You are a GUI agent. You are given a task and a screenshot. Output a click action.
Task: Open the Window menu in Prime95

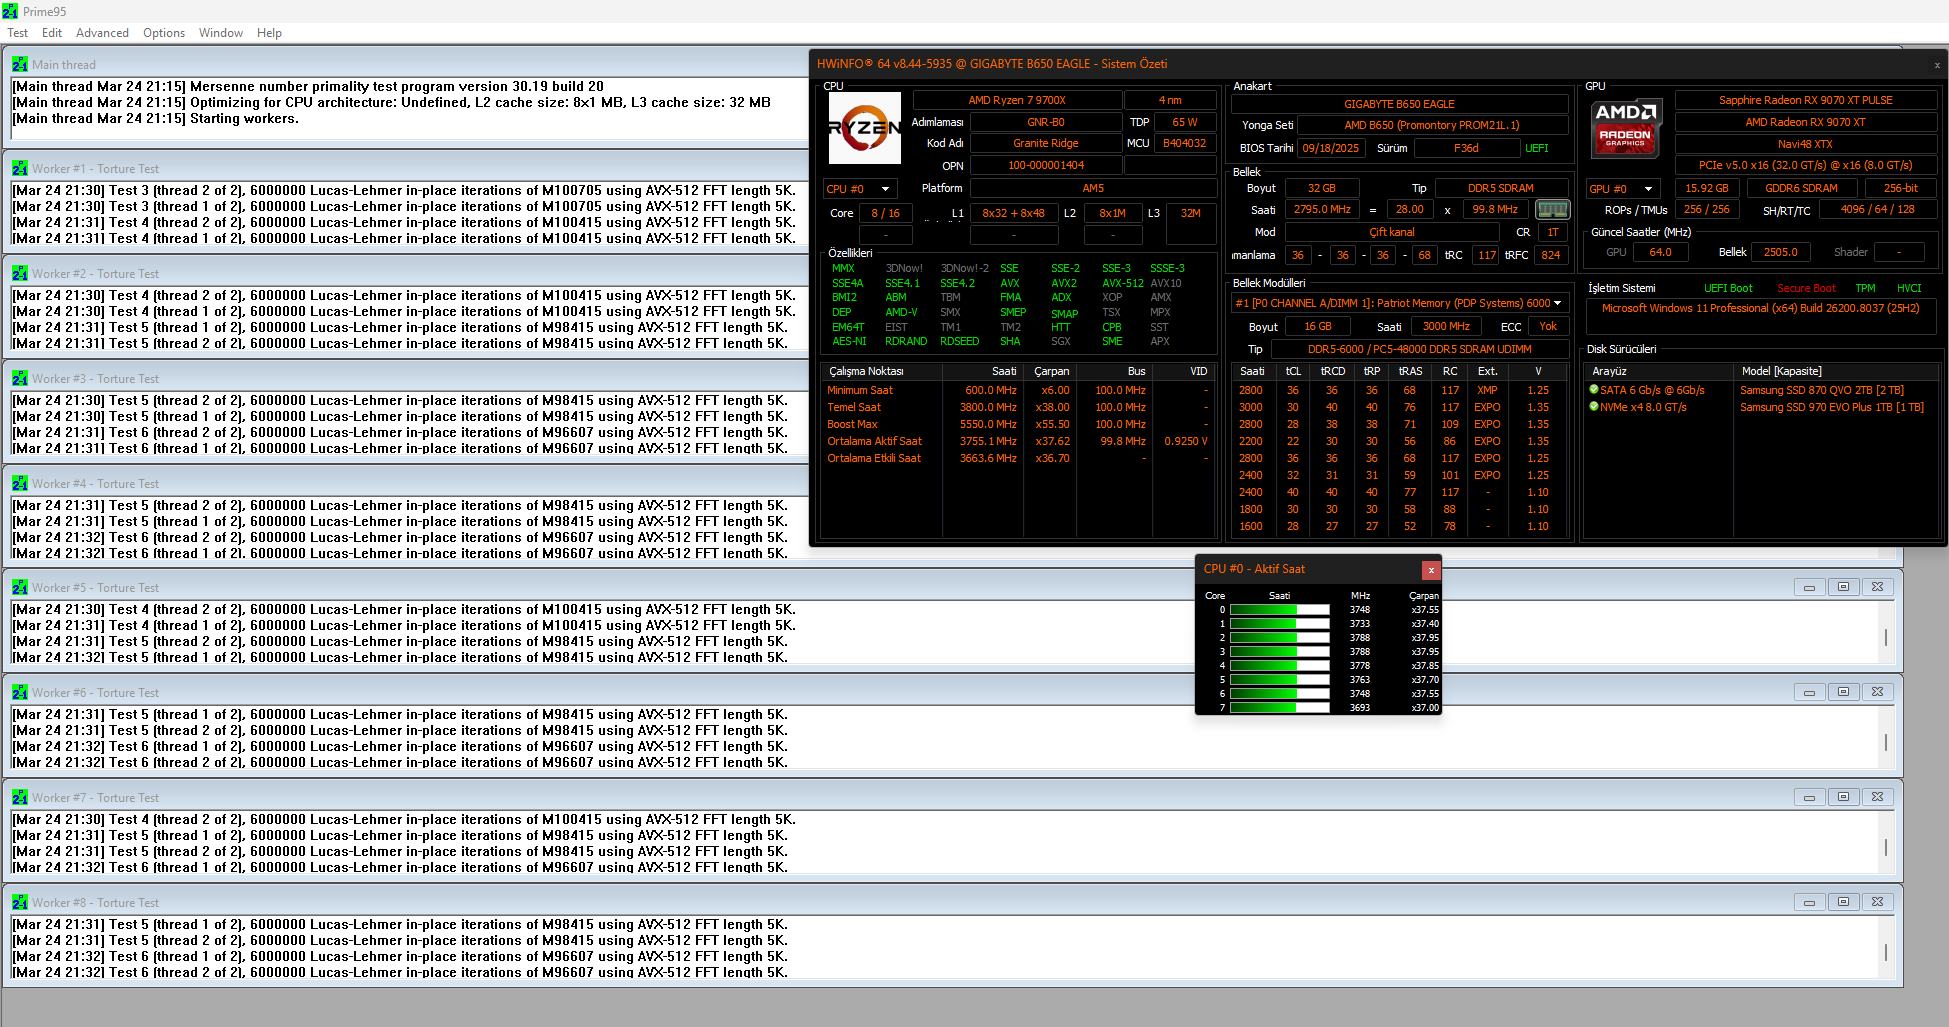(221, 33)
